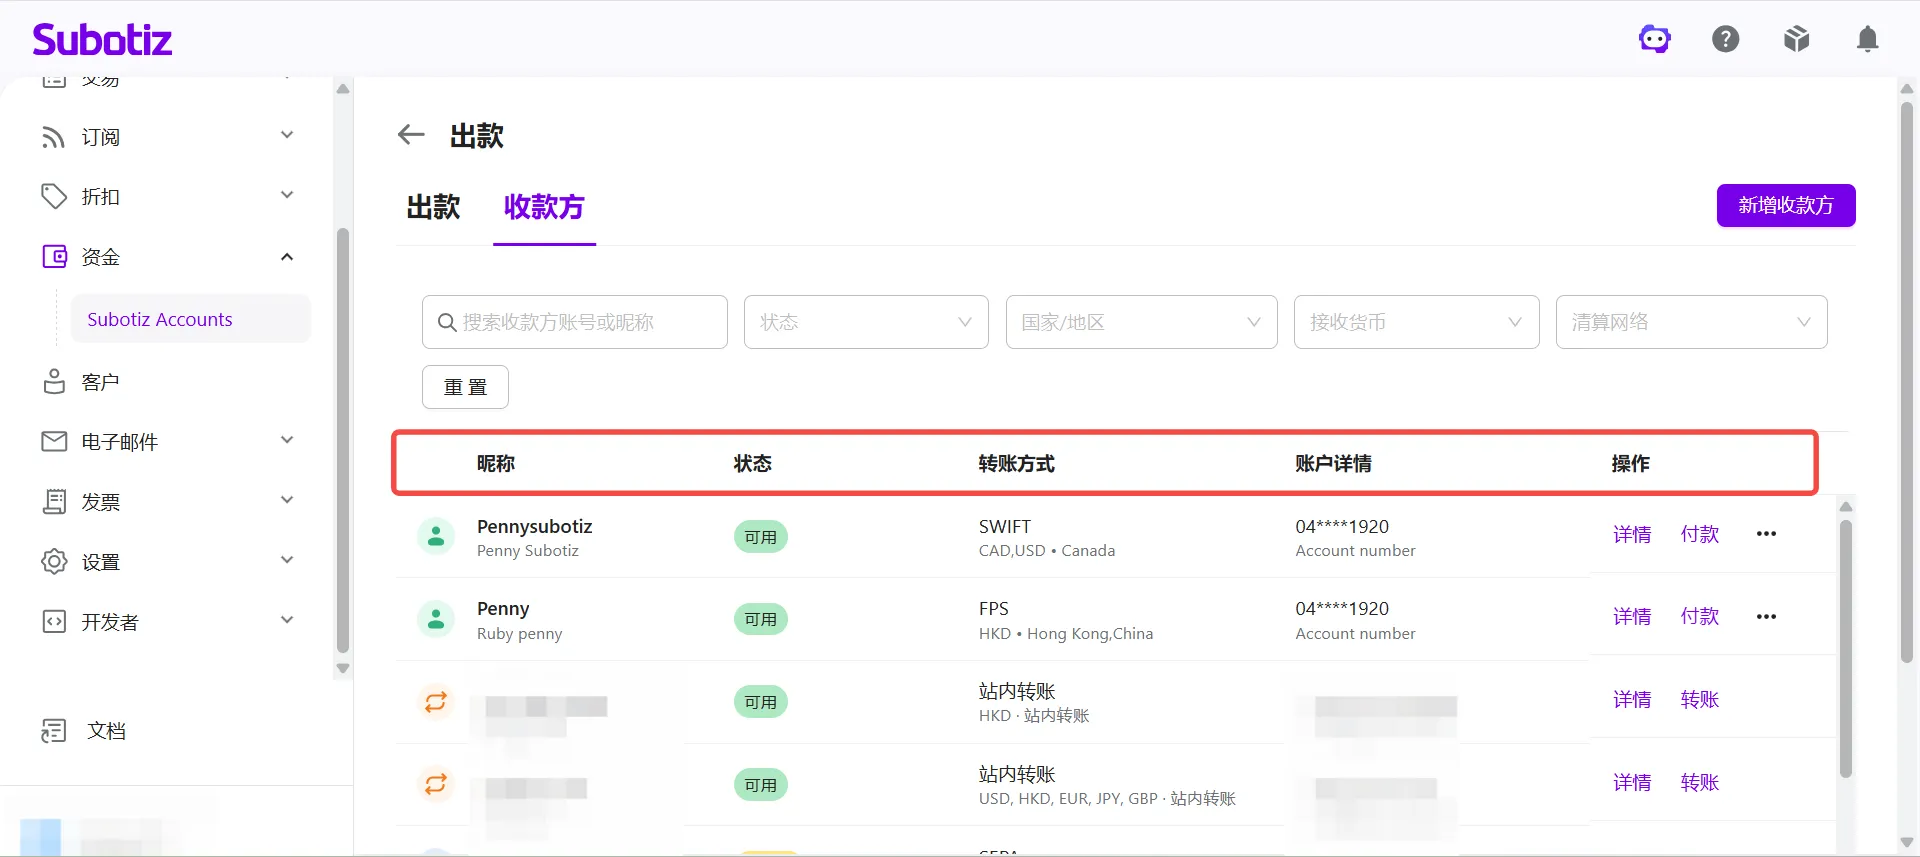Click the sidebar scrollbar thumb
The height and width of the screenshot is (857, 1920).
click(343, 440)
